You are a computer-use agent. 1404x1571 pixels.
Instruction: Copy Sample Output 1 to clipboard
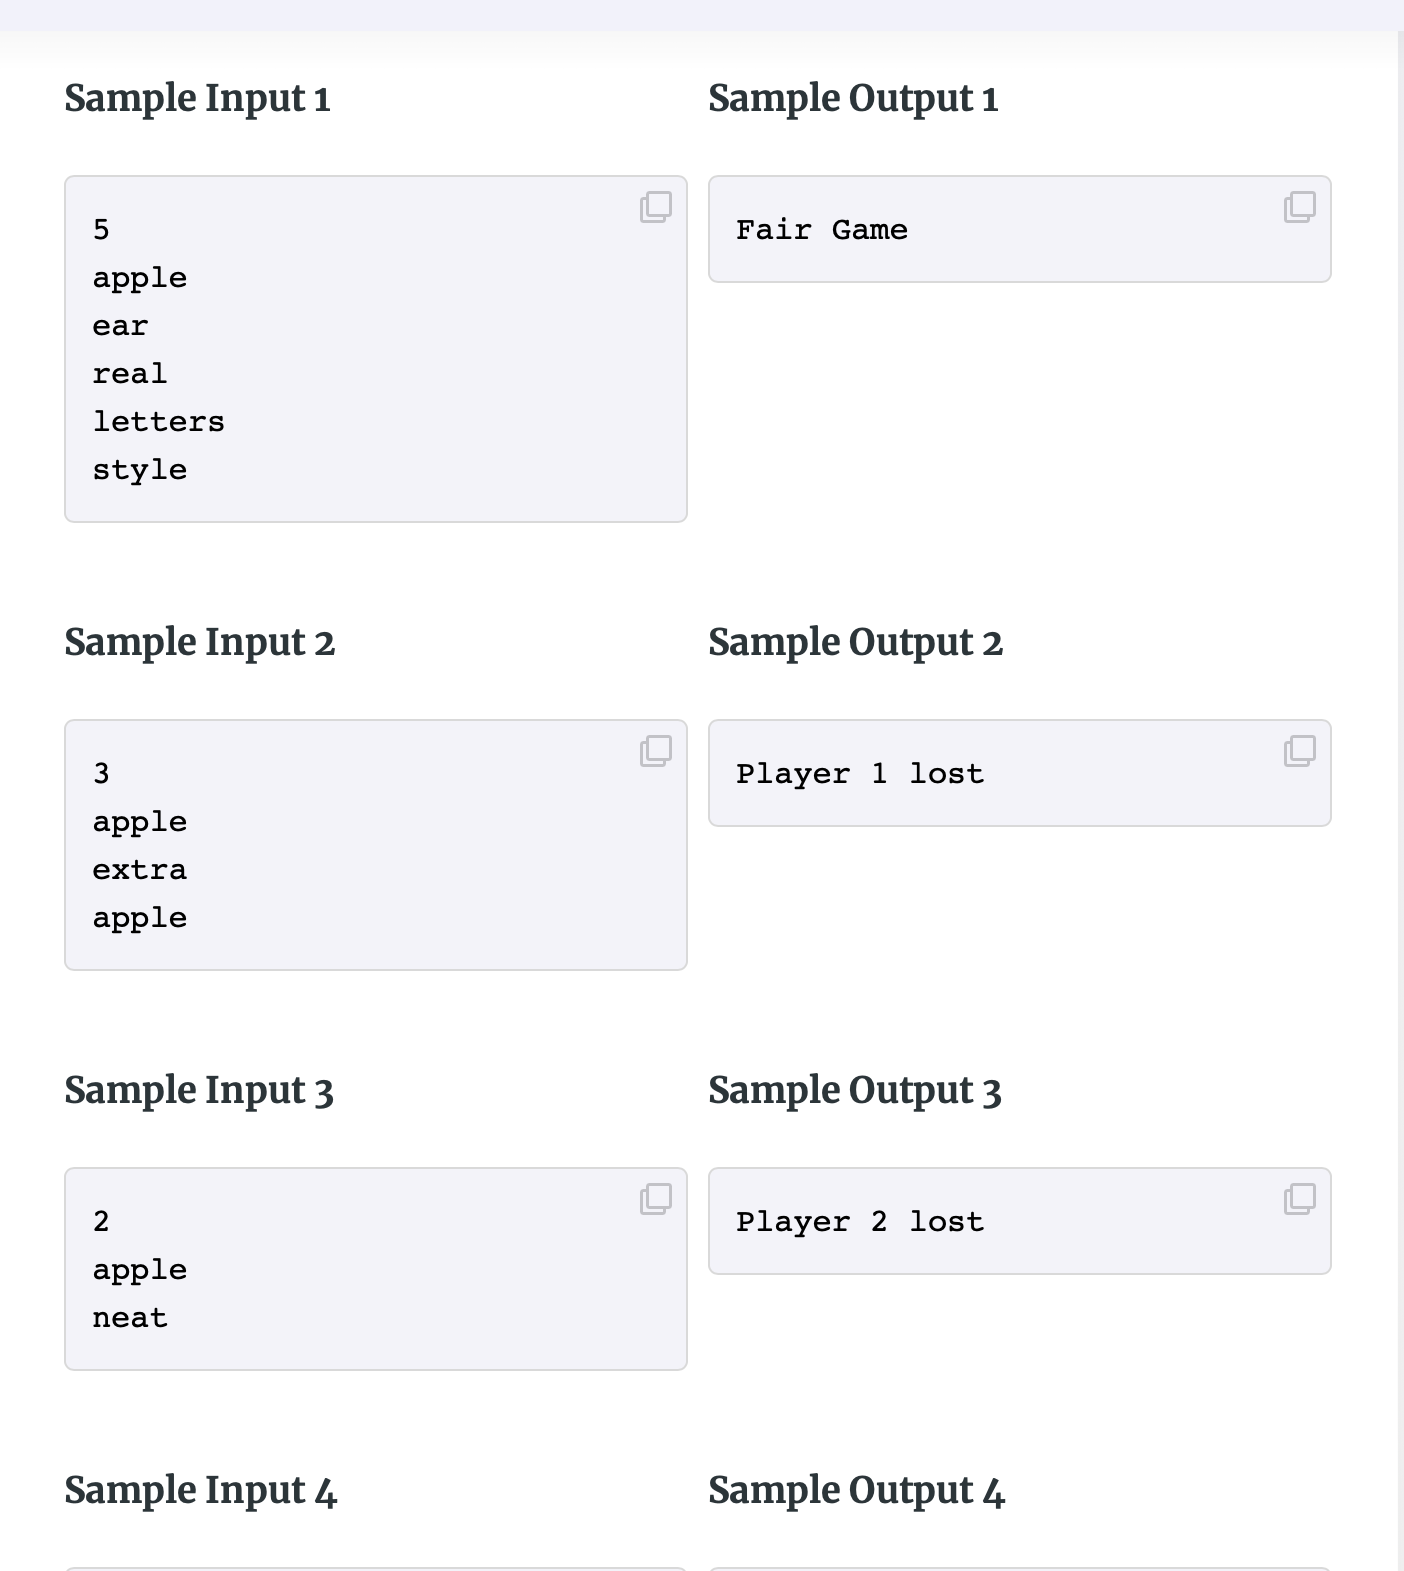(1299, 207)
